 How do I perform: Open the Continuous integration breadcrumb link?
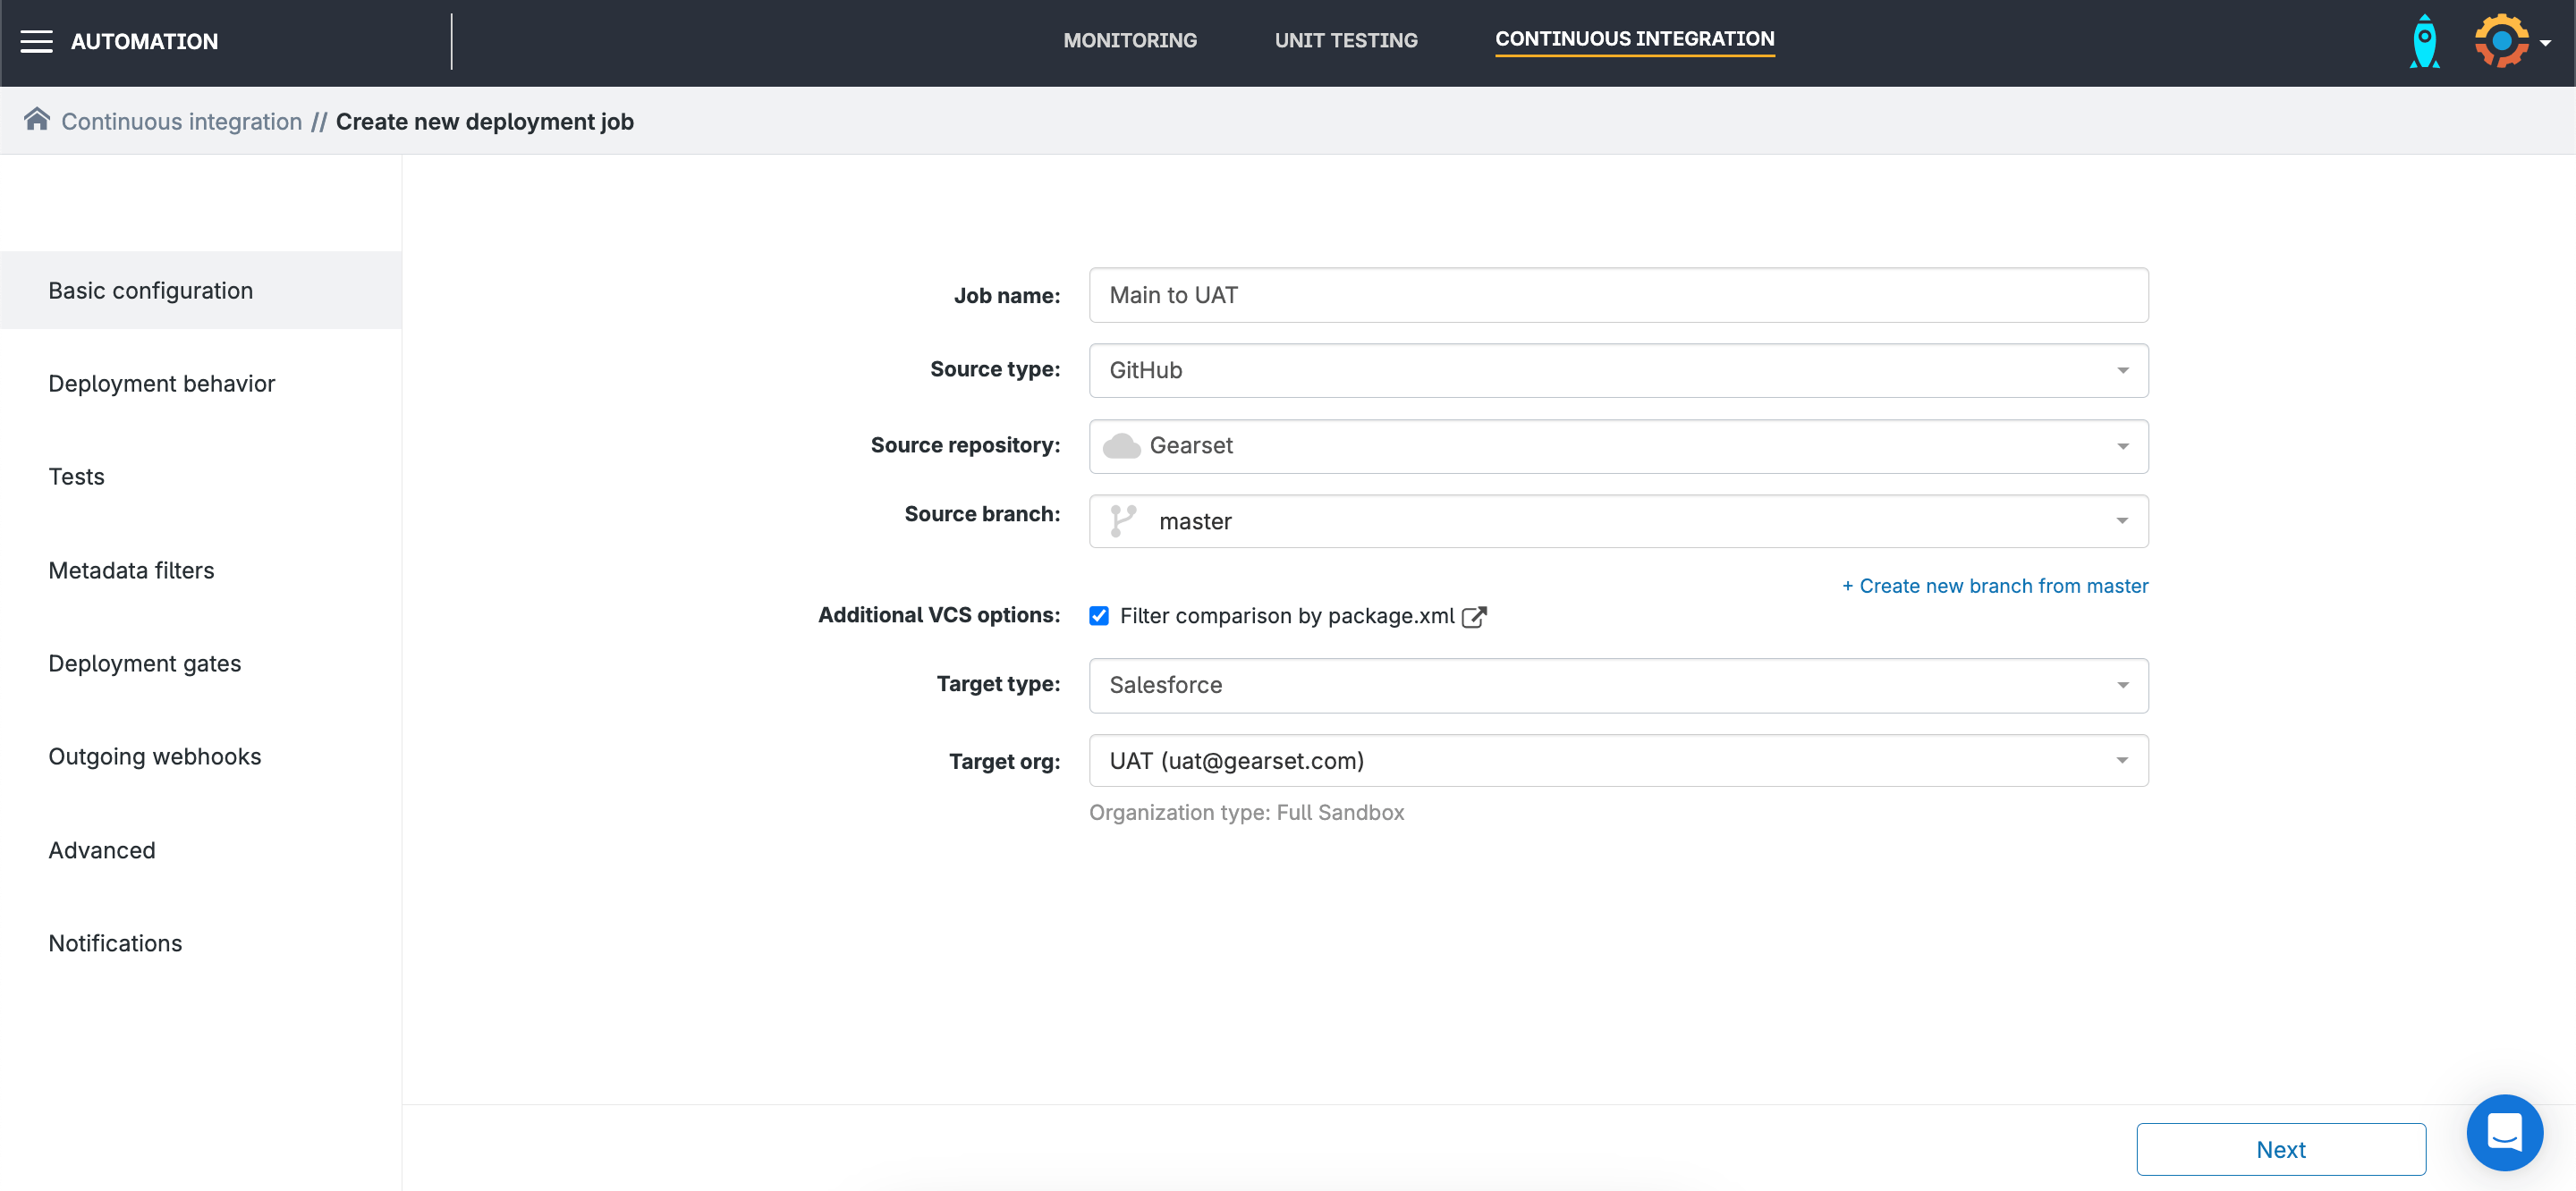(x=181, y=122)
